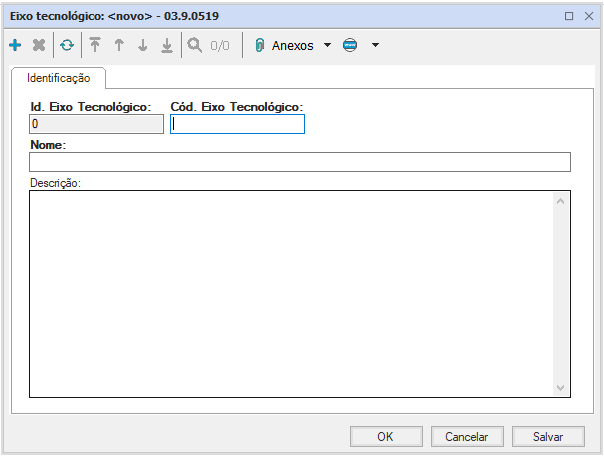Click into the Nome text field
The height and width of the screenshot is (457, 604).
tap(300, 162)
